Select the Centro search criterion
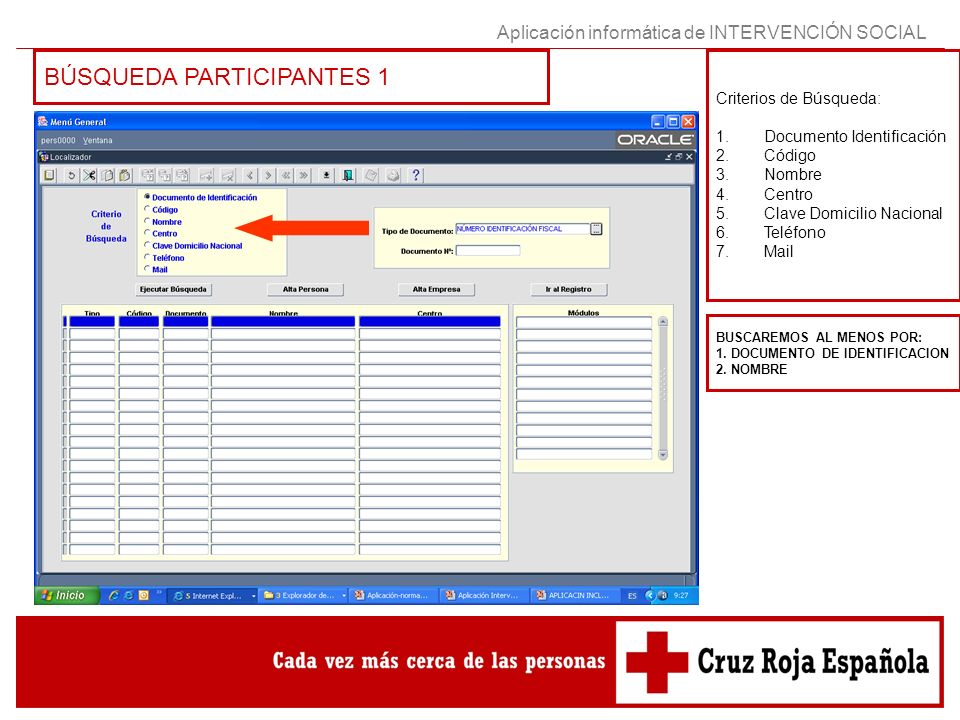 147,233
